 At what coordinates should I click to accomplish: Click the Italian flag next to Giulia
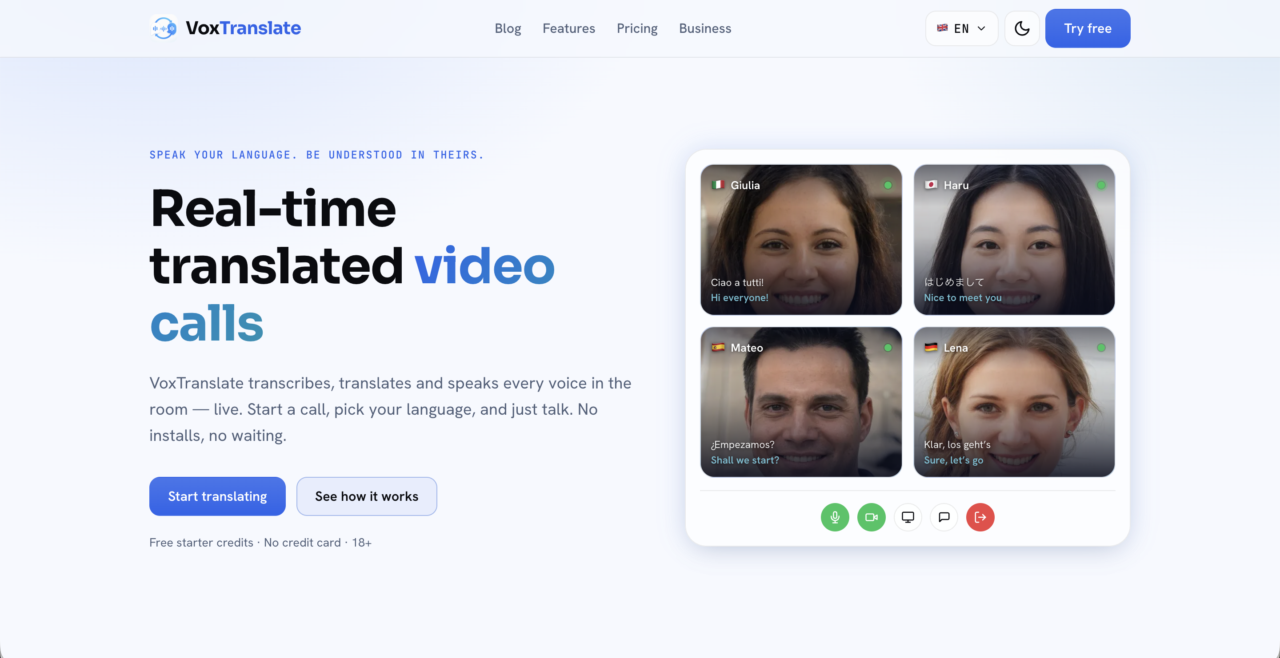coord(717,185)
